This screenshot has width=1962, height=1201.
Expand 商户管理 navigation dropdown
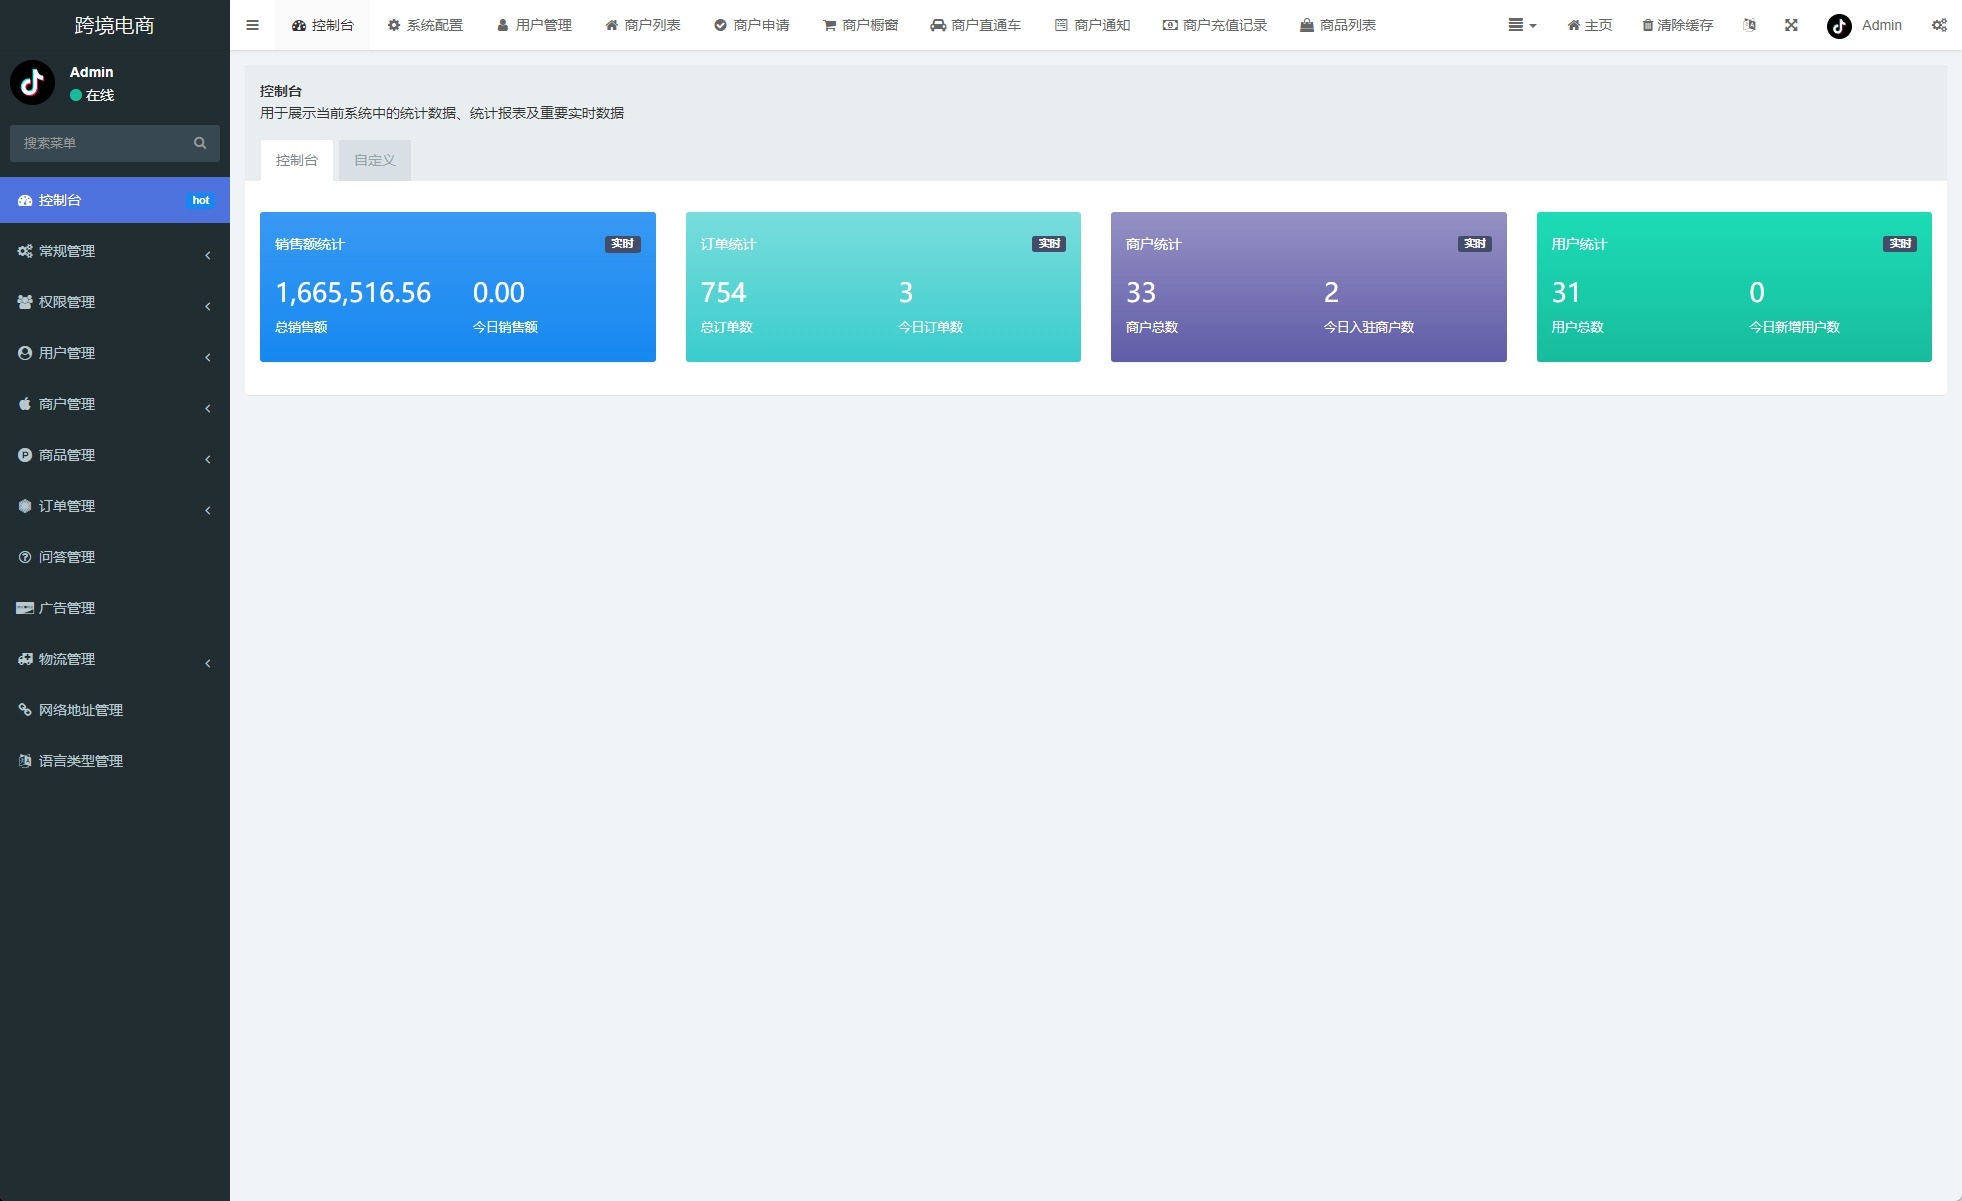(114, 404)
